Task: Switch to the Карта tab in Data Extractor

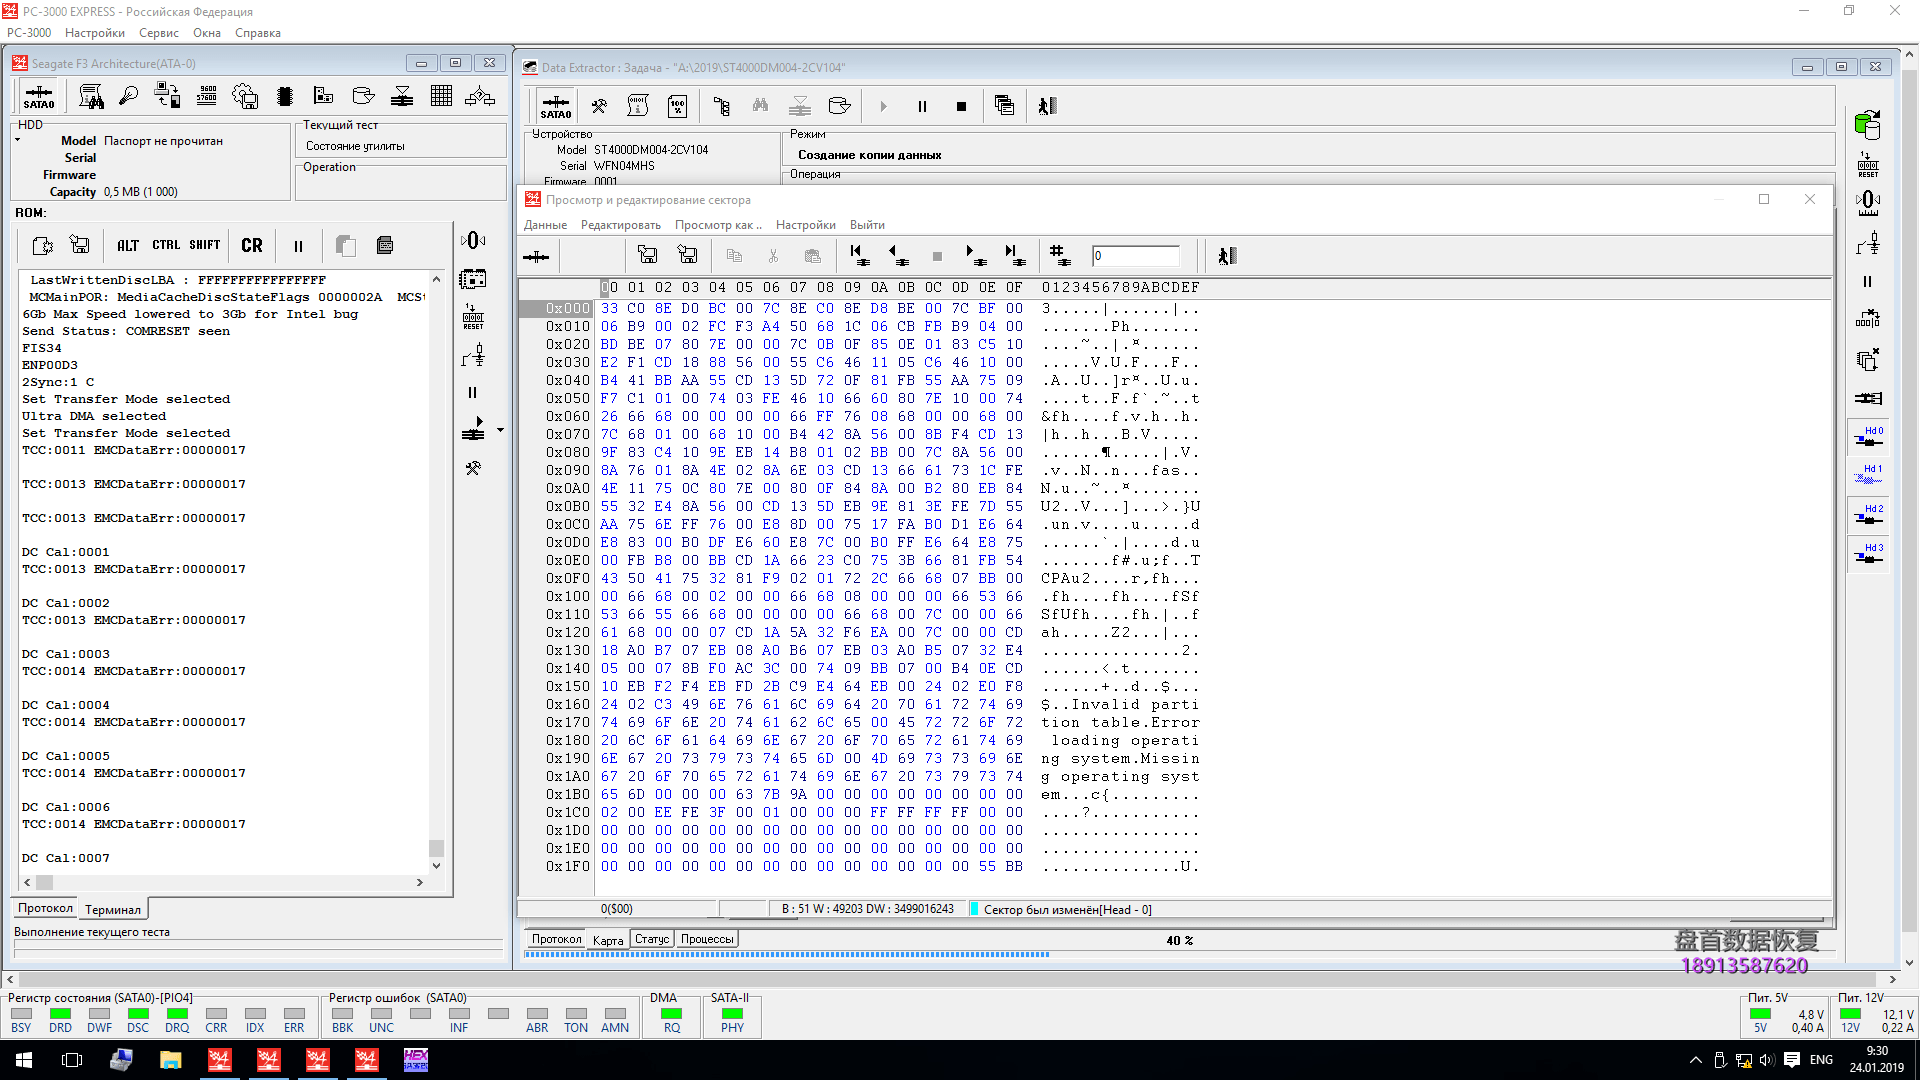Action: pyautogui.click(x=608, y=940)
